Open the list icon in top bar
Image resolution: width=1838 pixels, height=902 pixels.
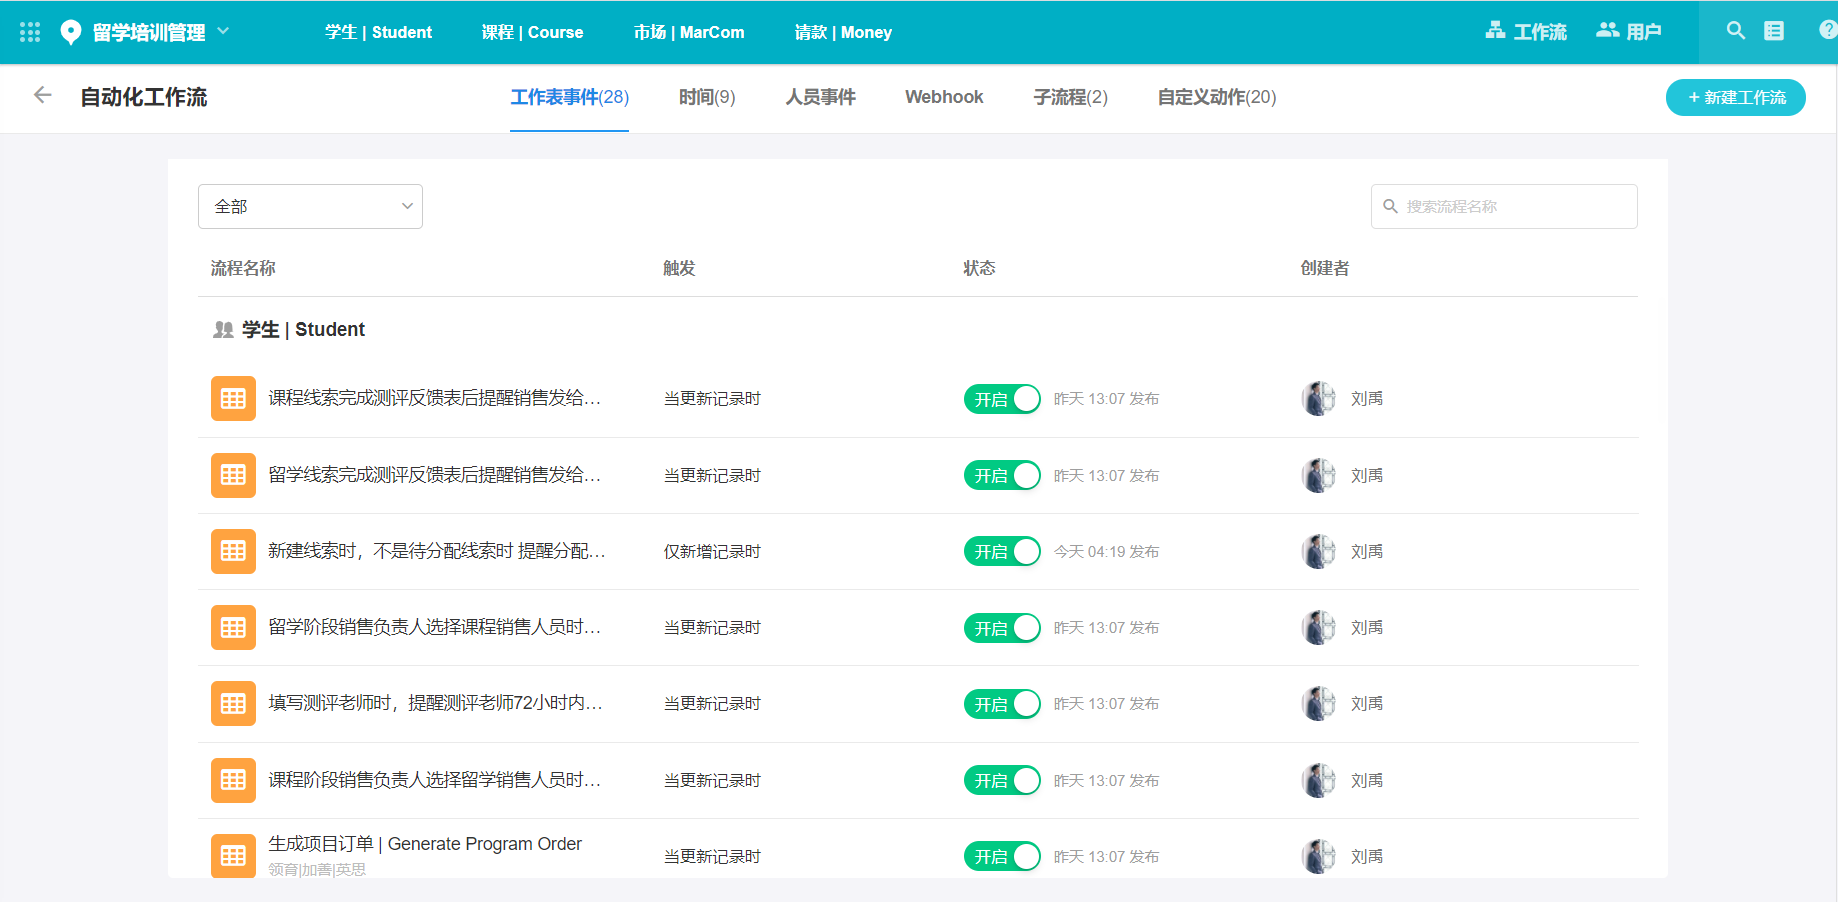pos(1773,31)
